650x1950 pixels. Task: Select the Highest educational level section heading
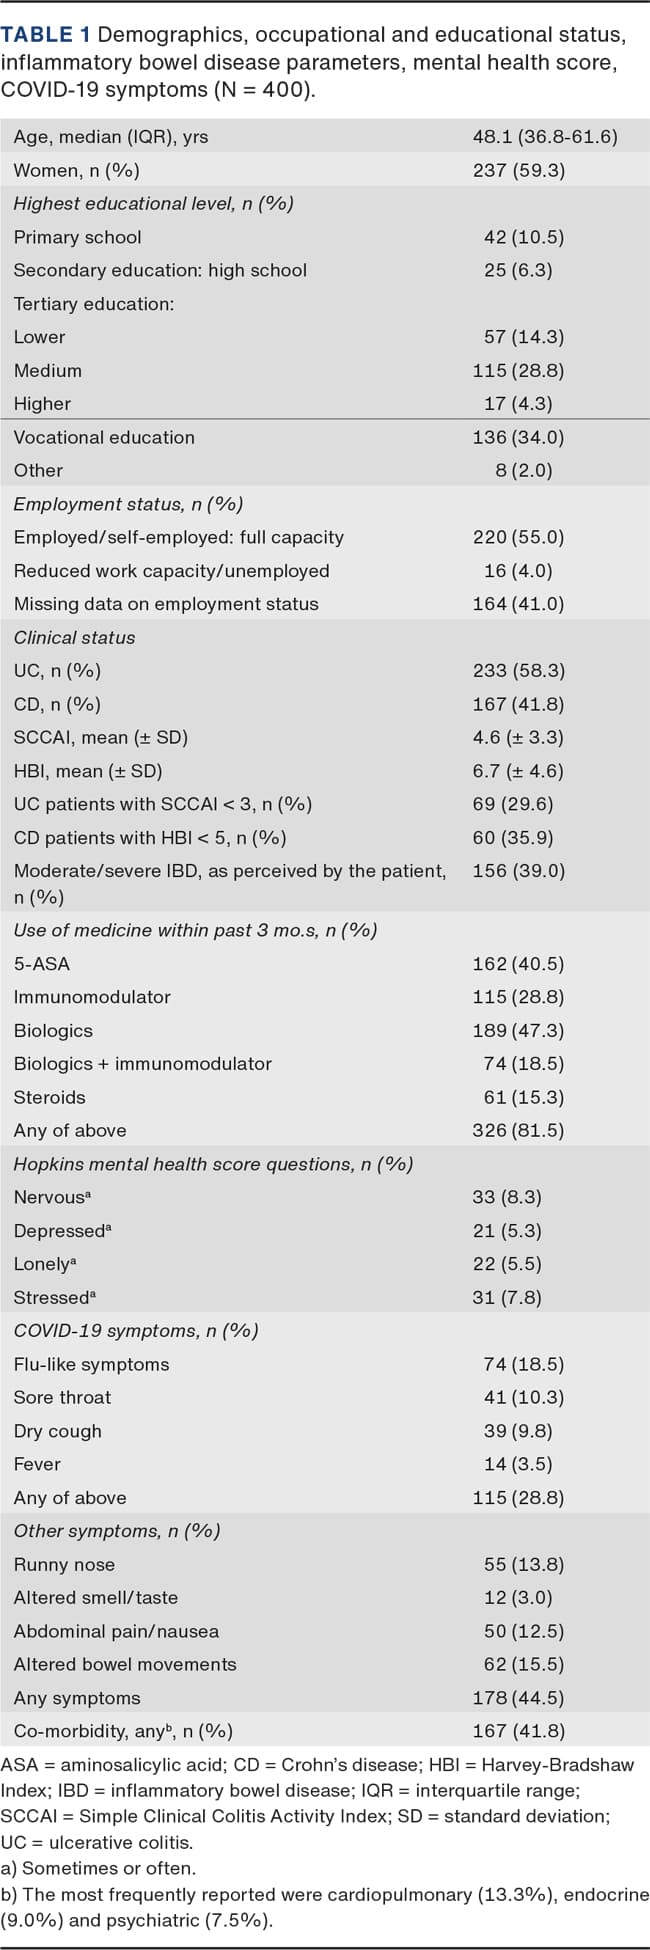point(153,204)
